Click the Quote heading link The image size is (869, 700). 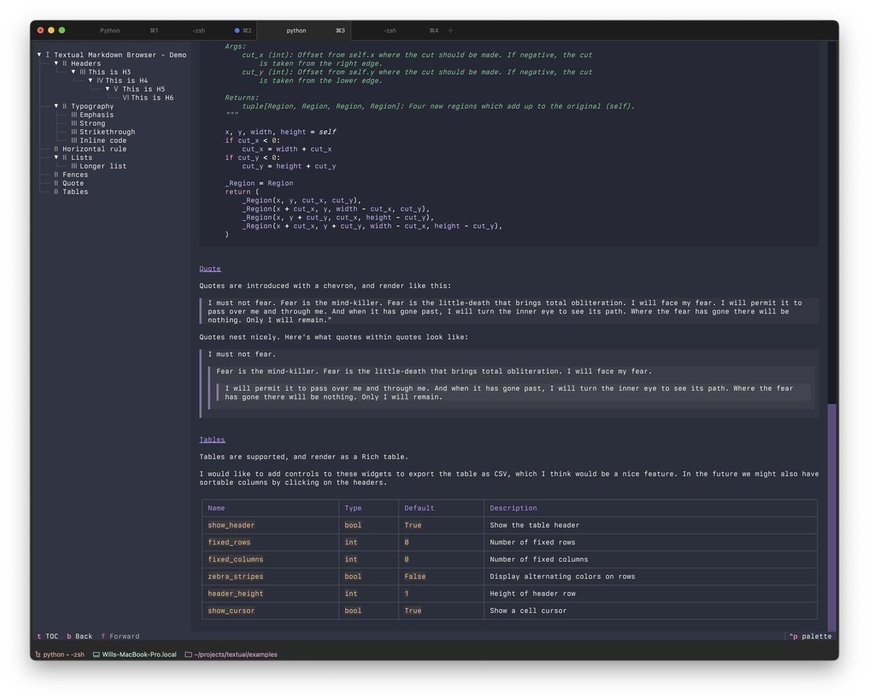pyautogui.click(x=210, y=269)
